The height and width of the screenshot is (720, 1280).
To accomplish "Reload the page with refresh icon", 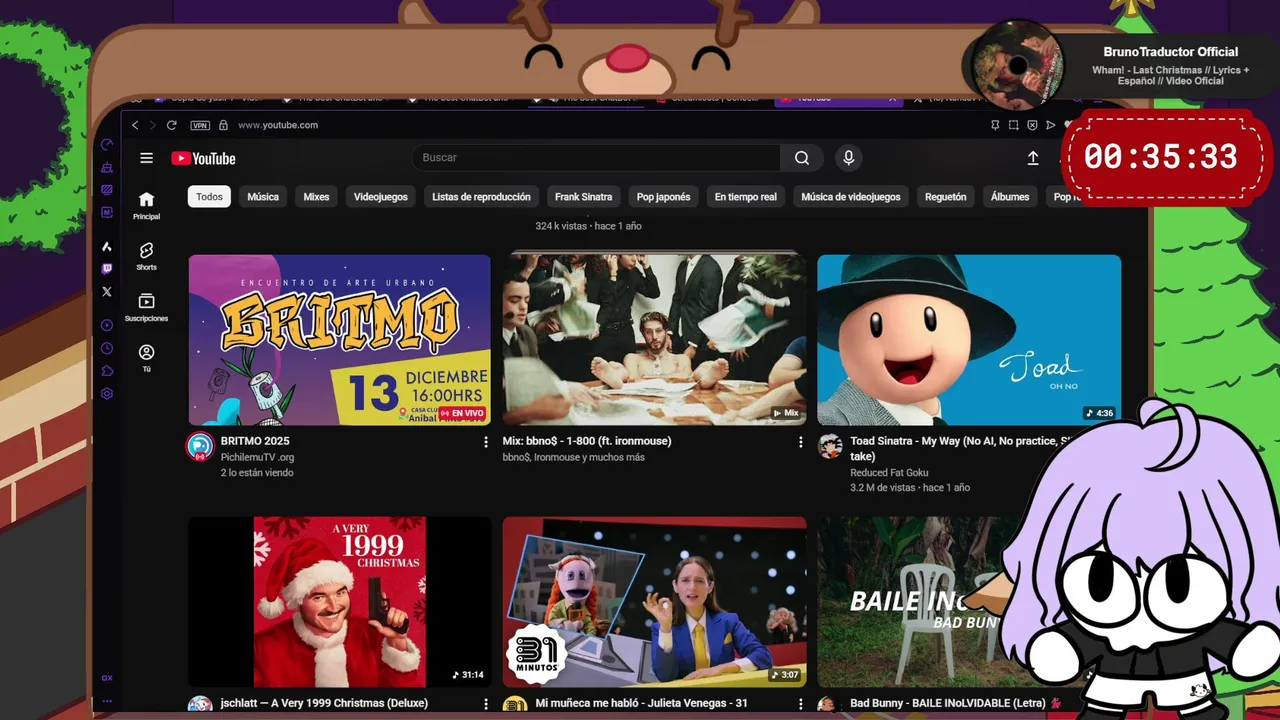I will pos(171,125).
